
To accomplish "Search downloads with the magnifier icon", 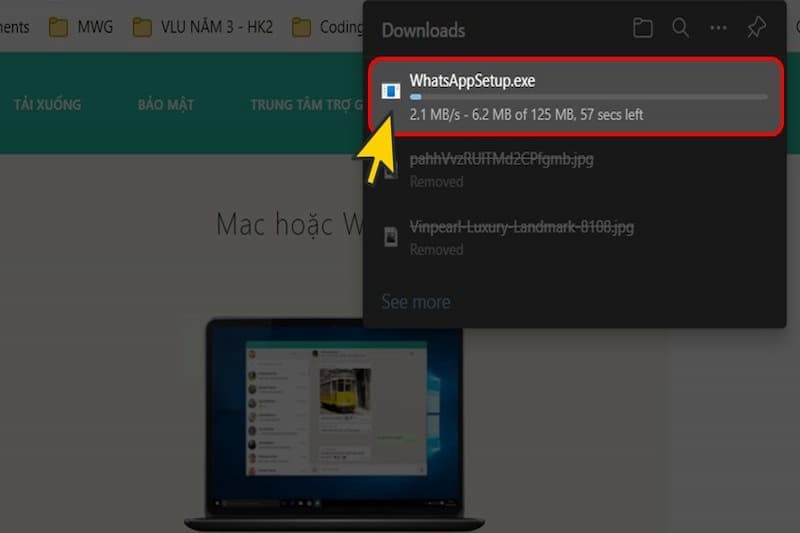I will pyautogui.click(x=680, y=28).
